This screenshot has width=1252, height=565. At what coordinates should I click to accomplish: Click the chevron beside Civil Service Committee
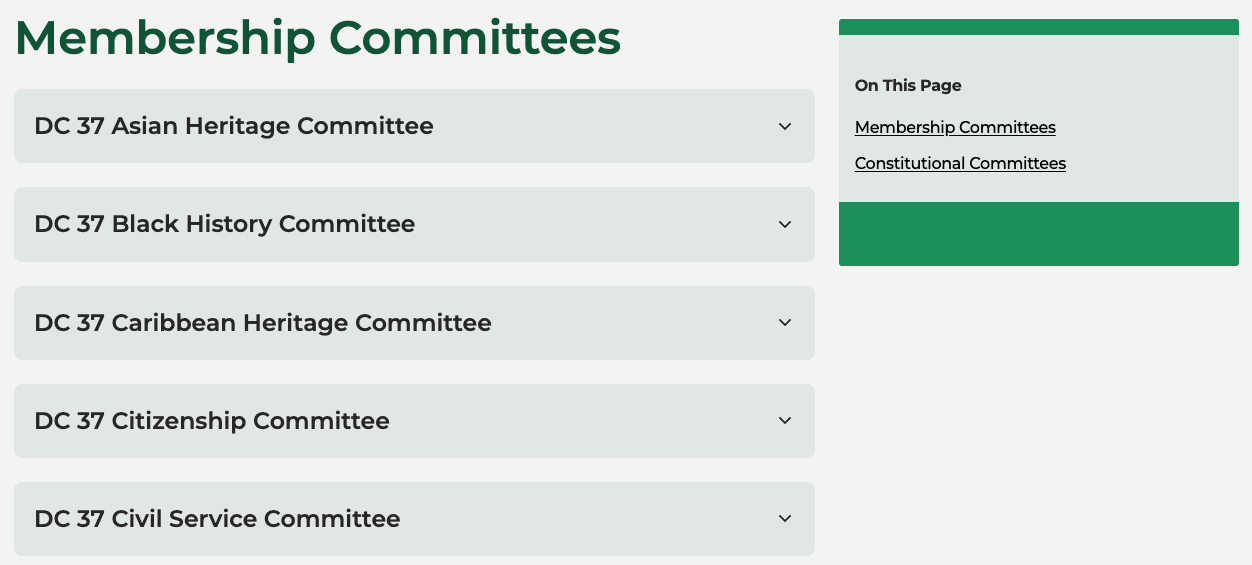pyautogui.click(x=785, y=519)
